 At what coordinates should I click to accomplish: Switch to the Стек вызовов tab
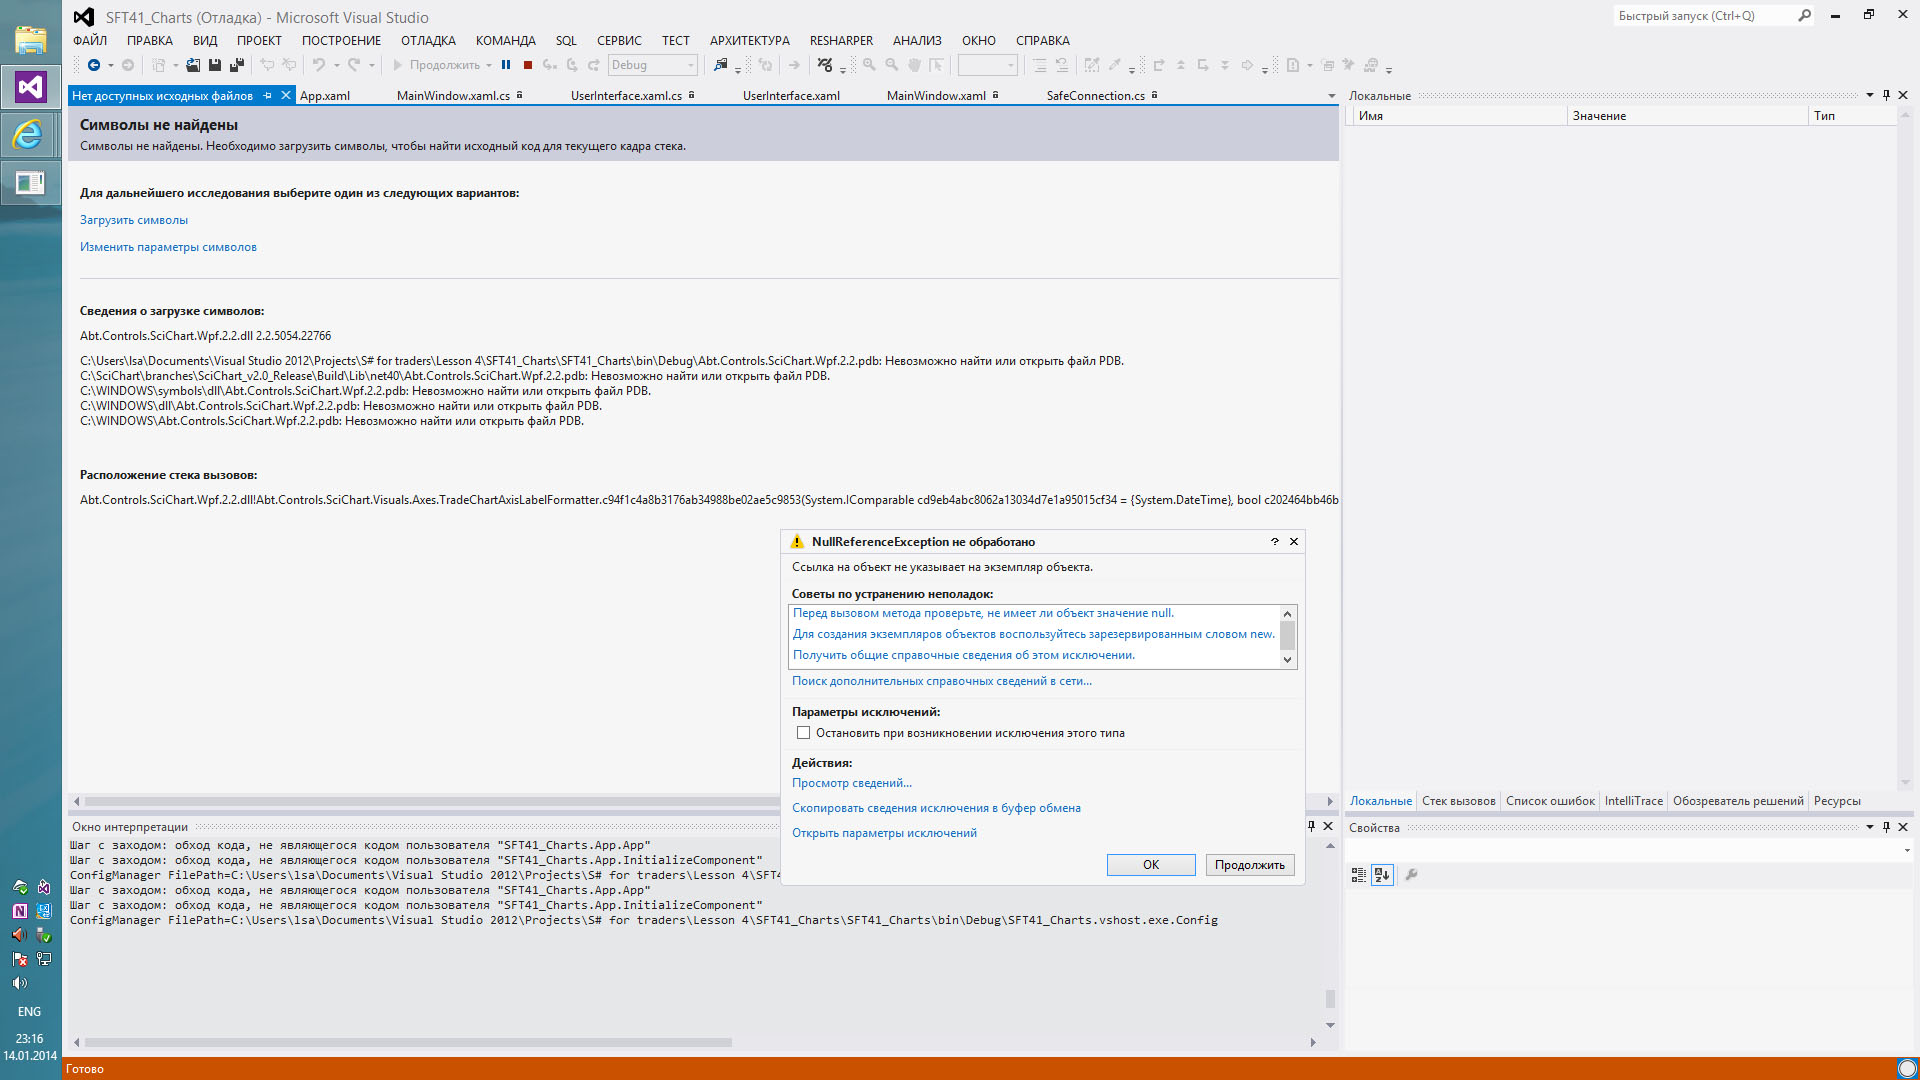(1458, 801)
